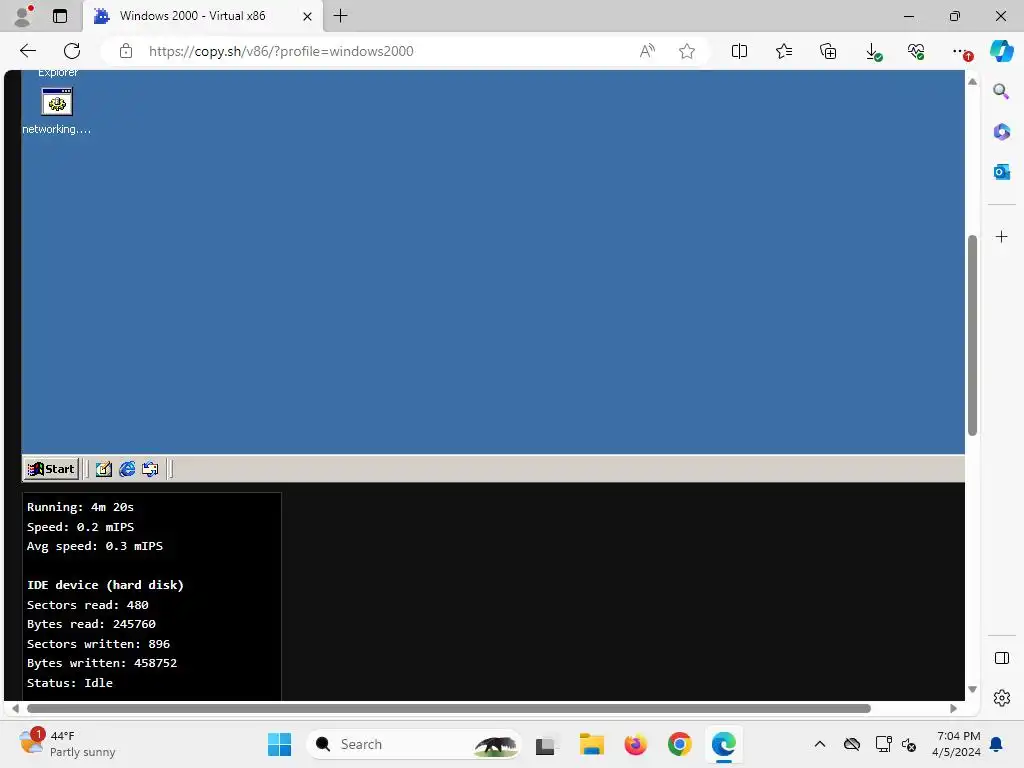Select the "Avg speed: 0.3 mIPS" line
Viewport: 1024px width, 768px height.
click(x=95, y=546)
